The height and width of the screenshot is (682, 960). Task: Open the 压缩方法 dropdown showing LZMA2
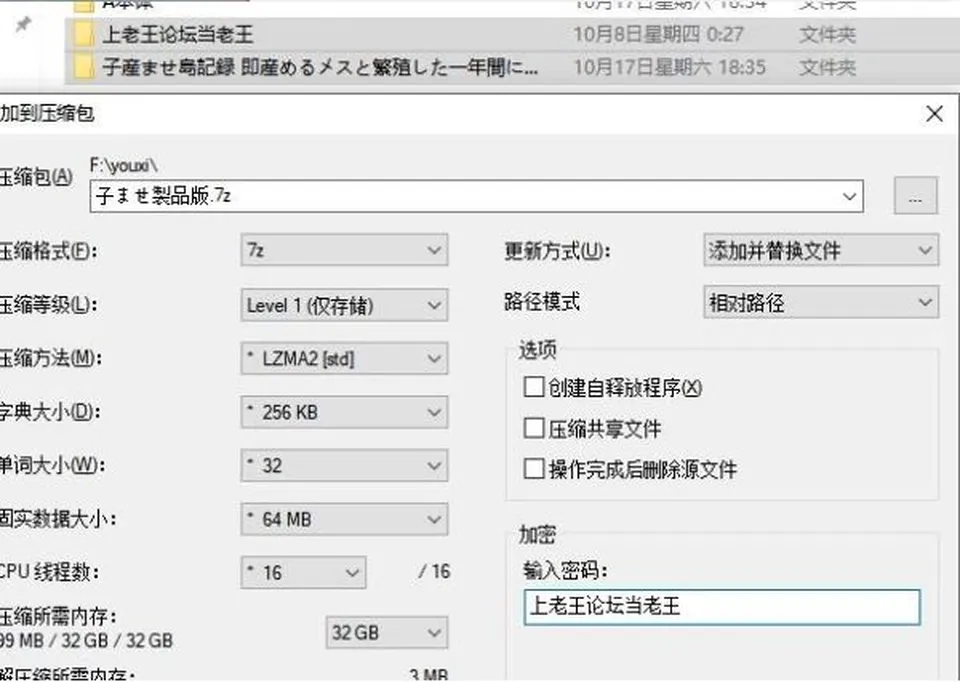coord(344,359)
